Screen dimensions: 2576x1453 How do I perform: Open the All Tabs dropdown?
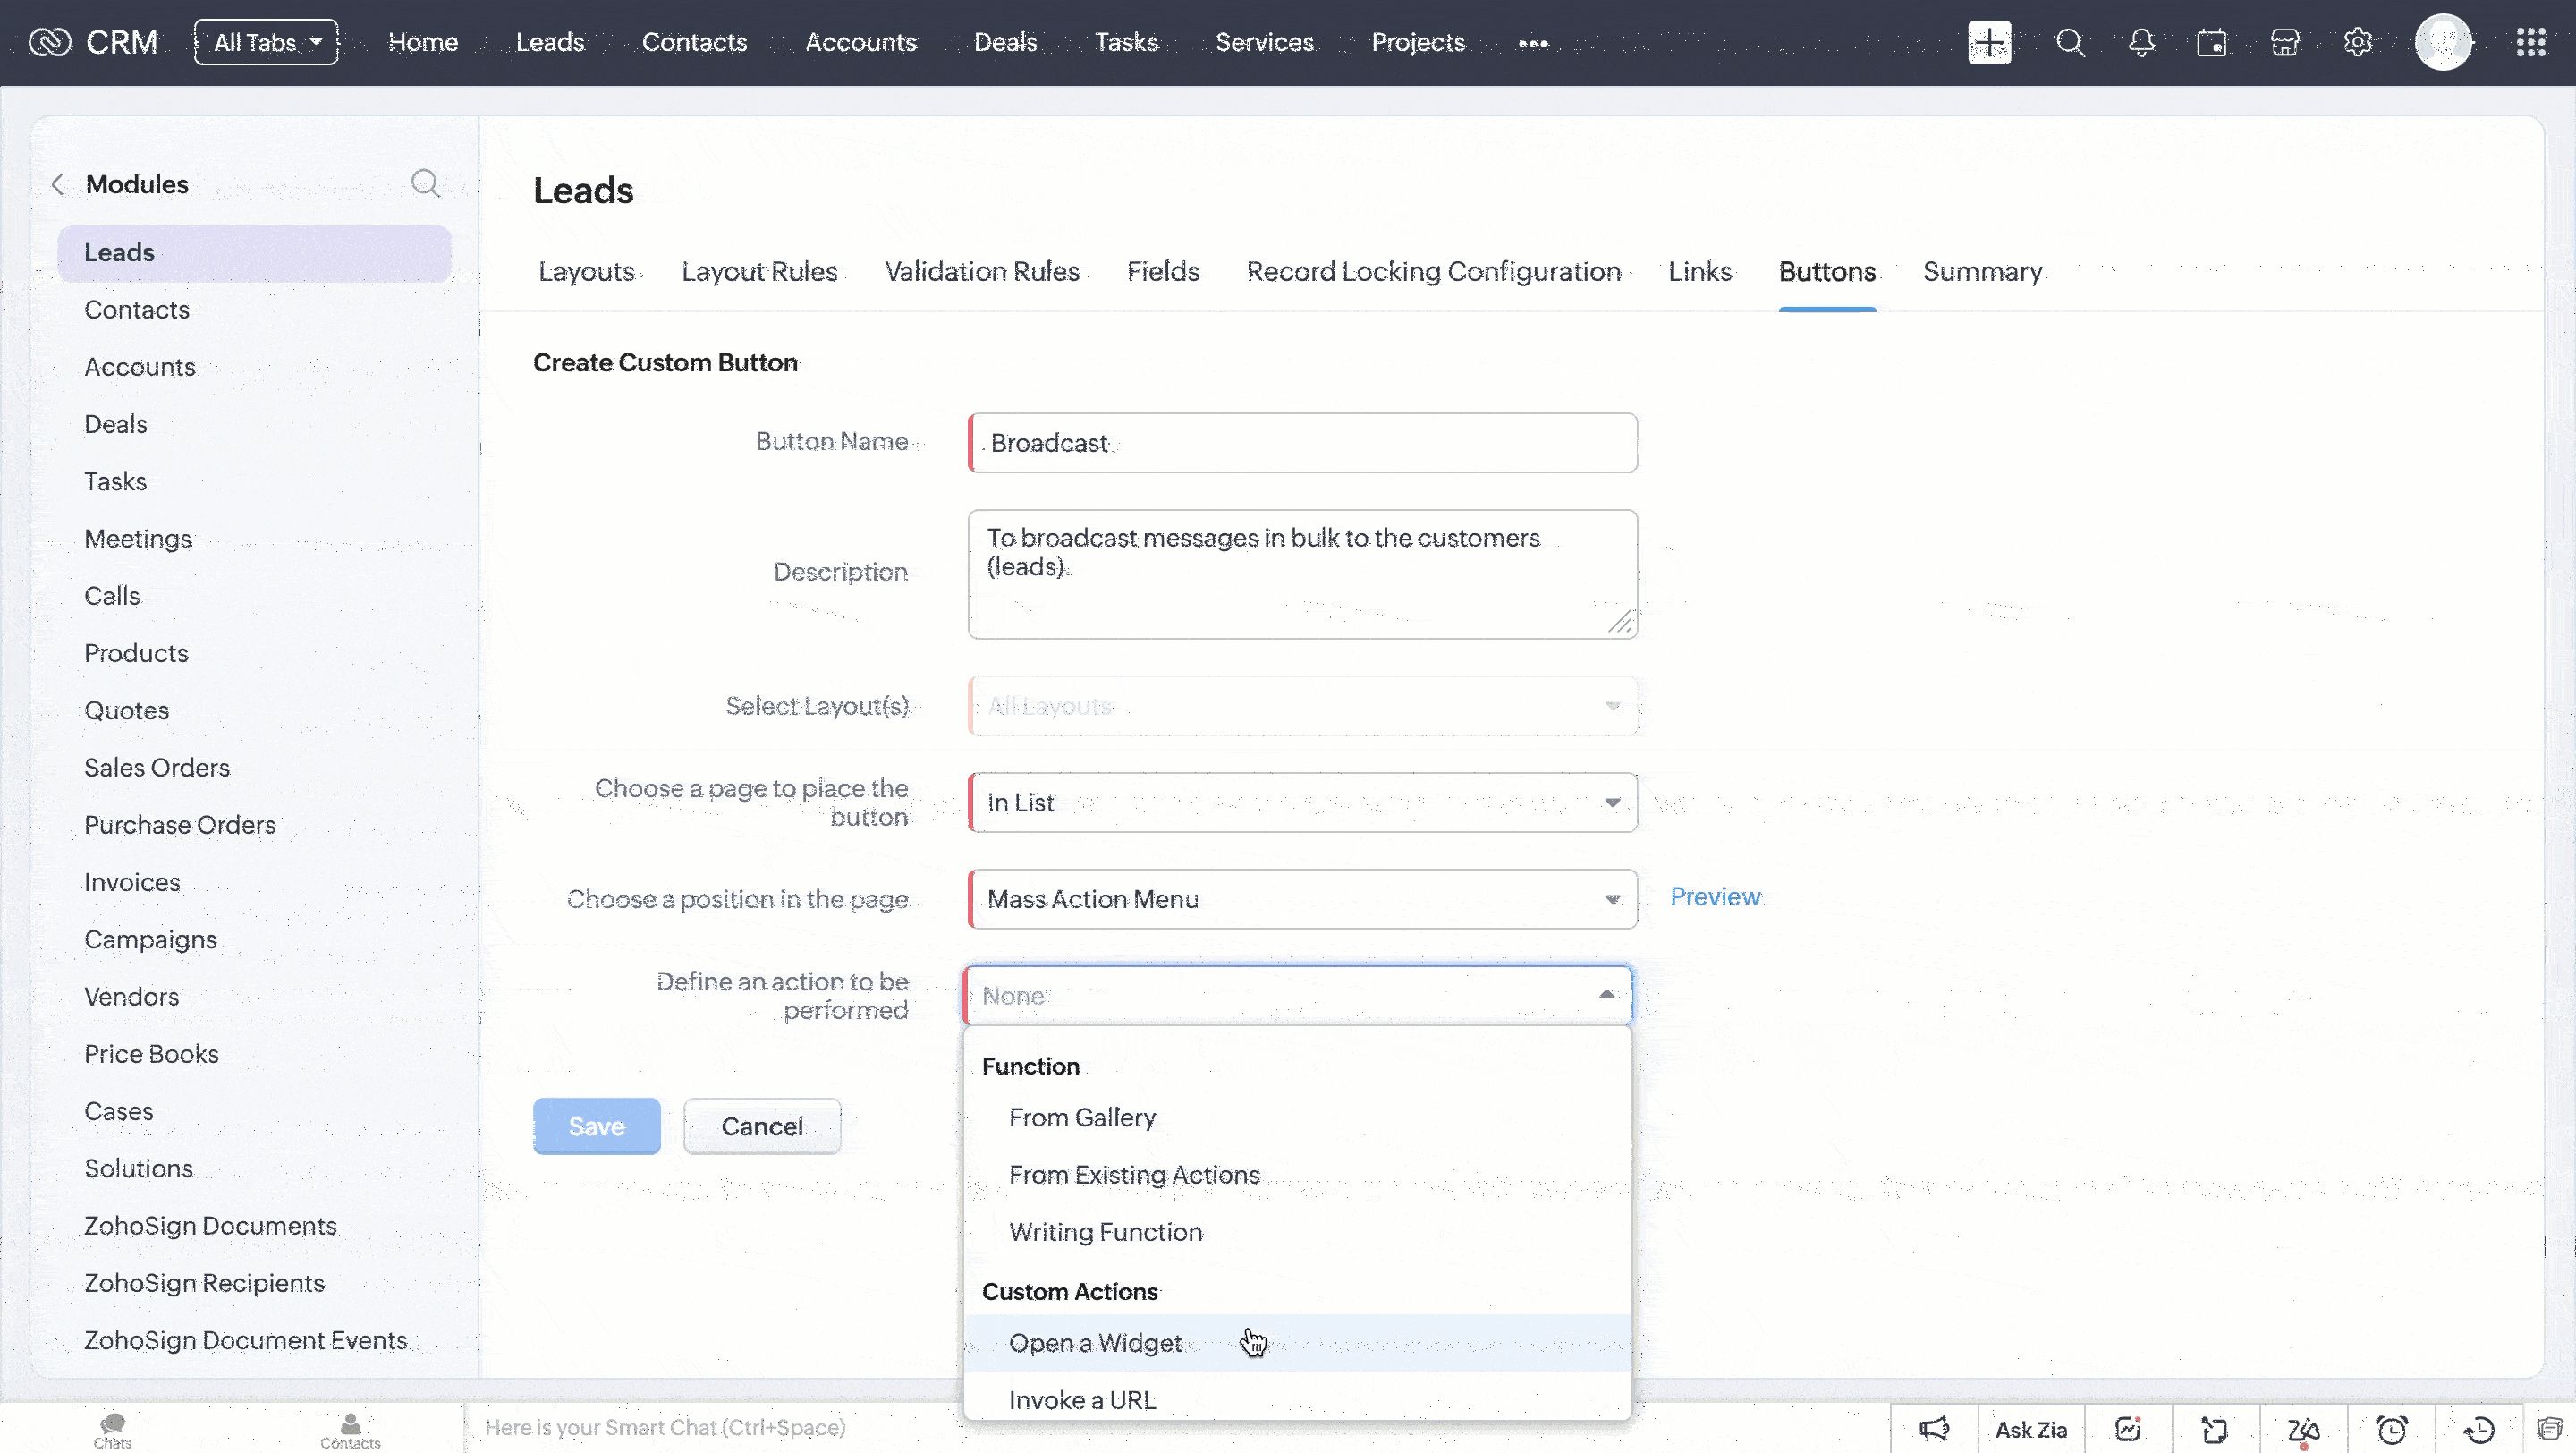tap(266, 43)
